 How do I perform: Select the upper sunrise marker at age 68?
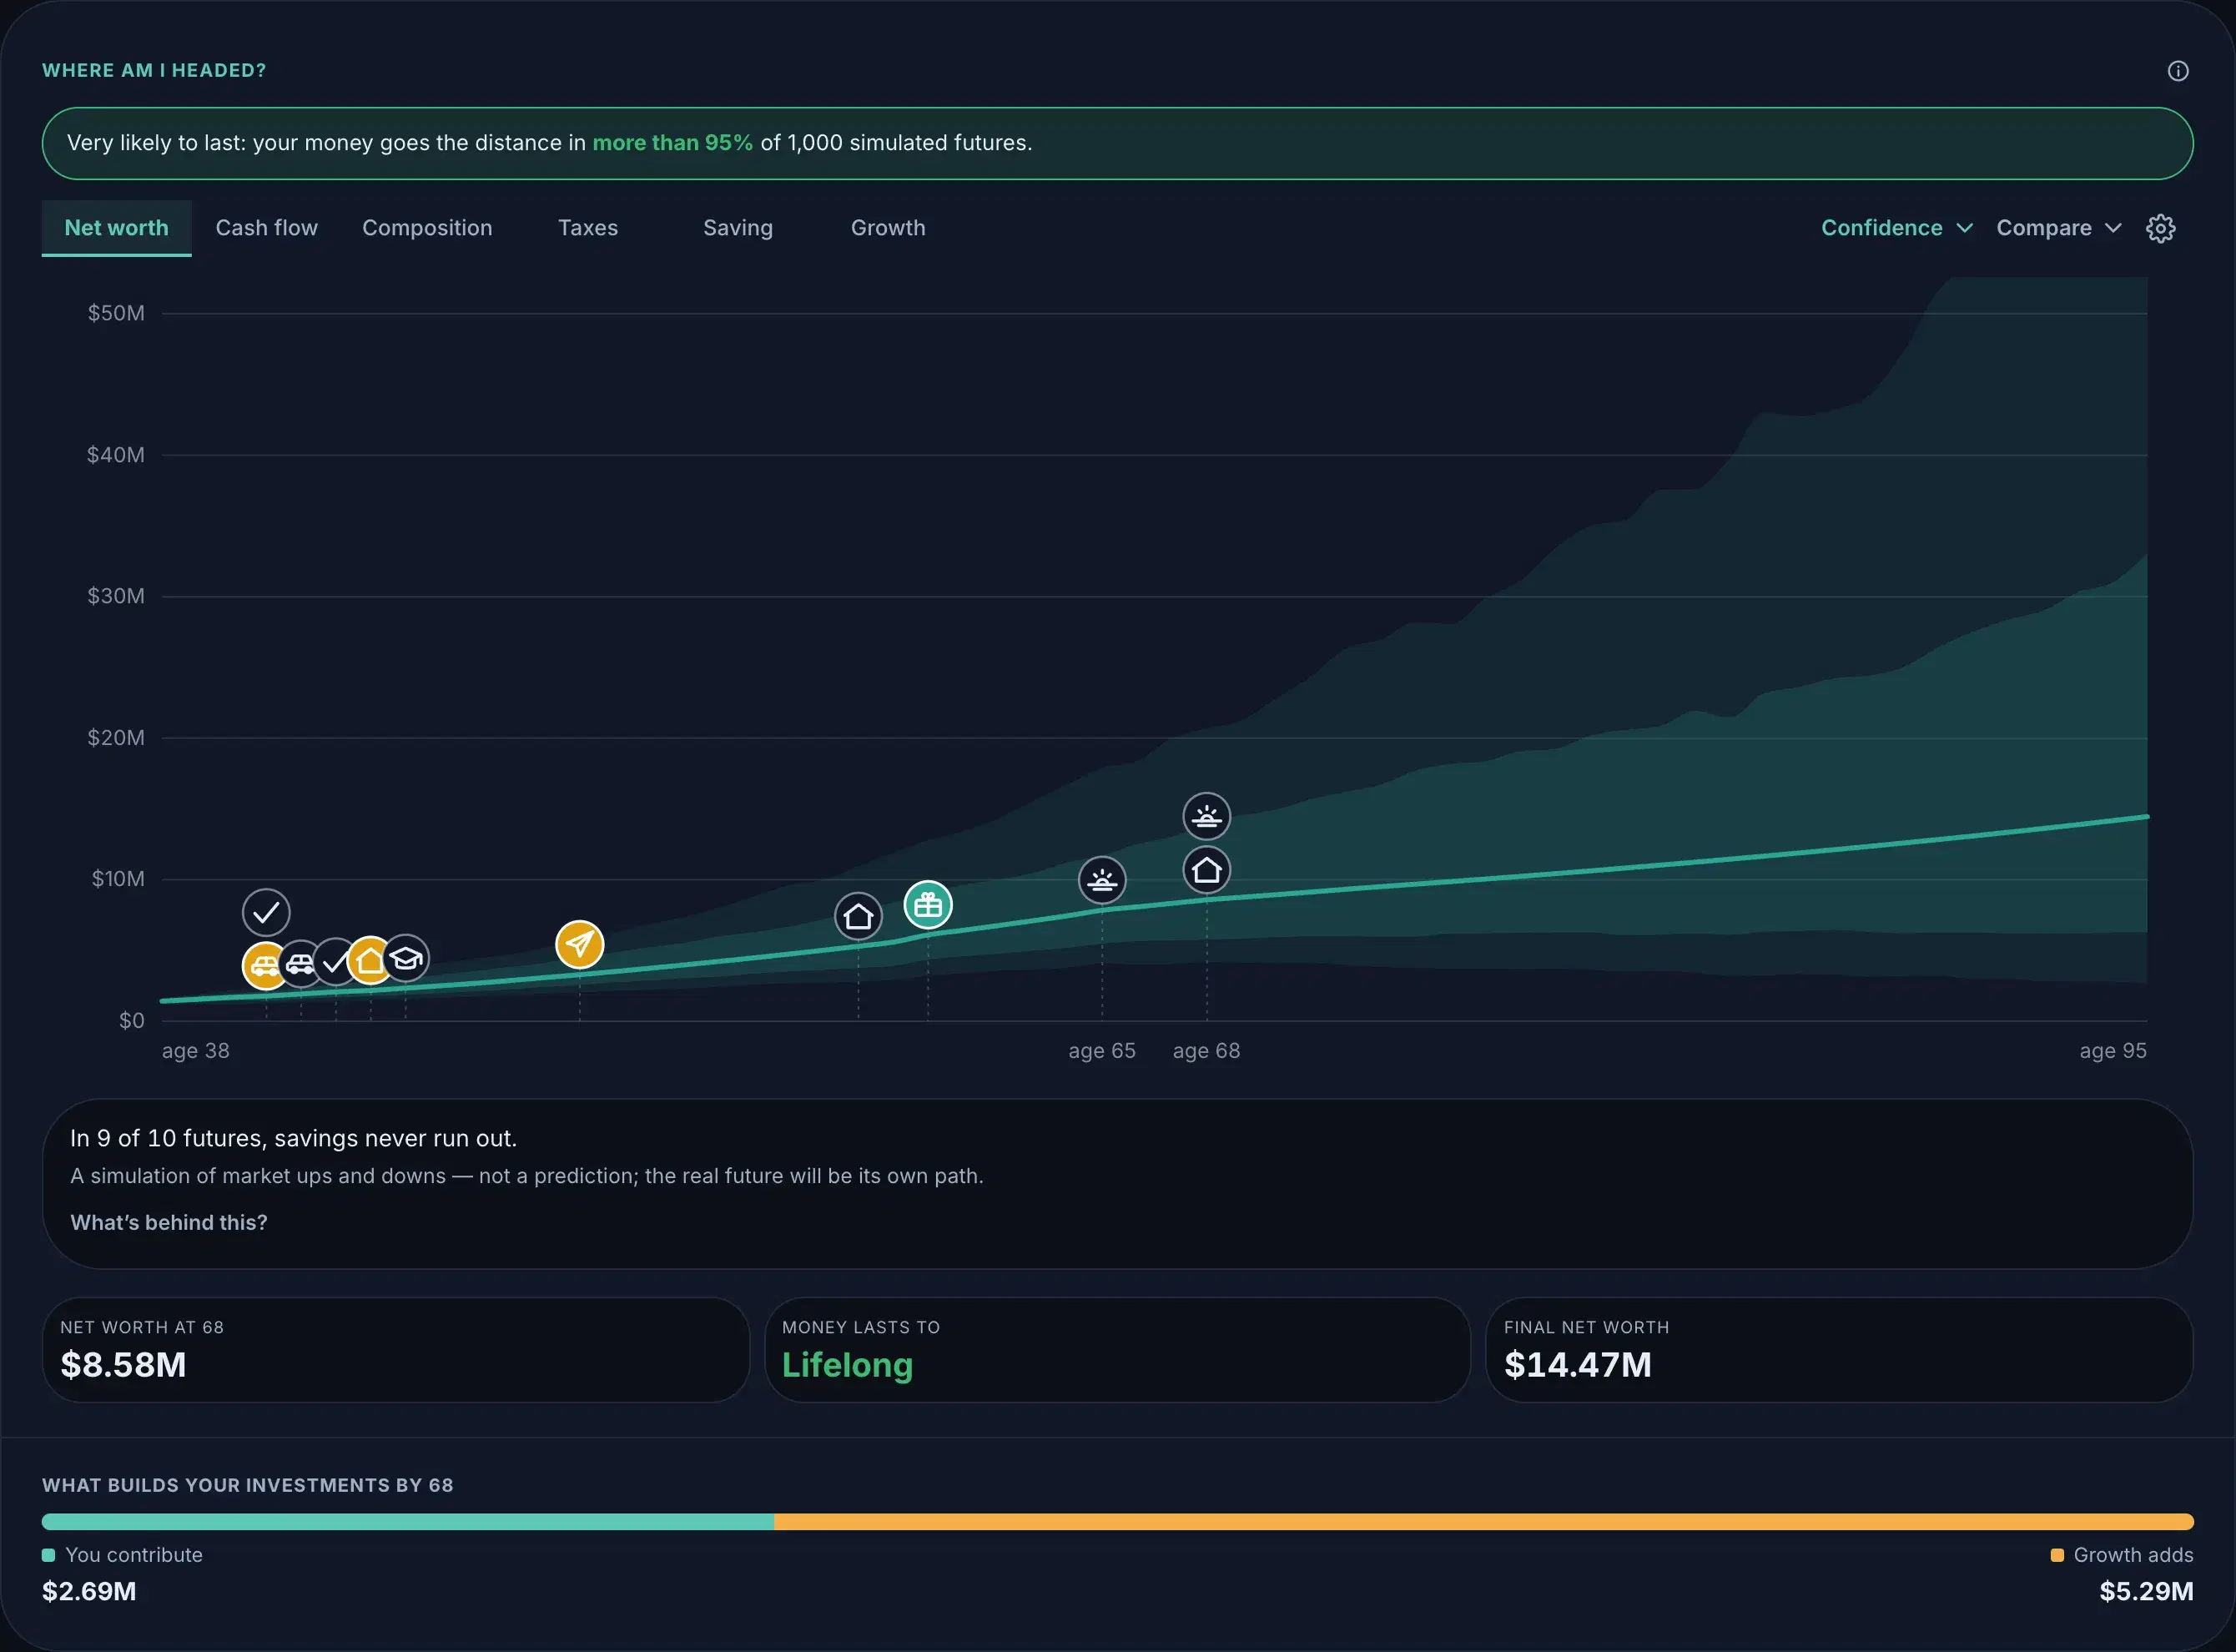click(x=1207, y=816)
